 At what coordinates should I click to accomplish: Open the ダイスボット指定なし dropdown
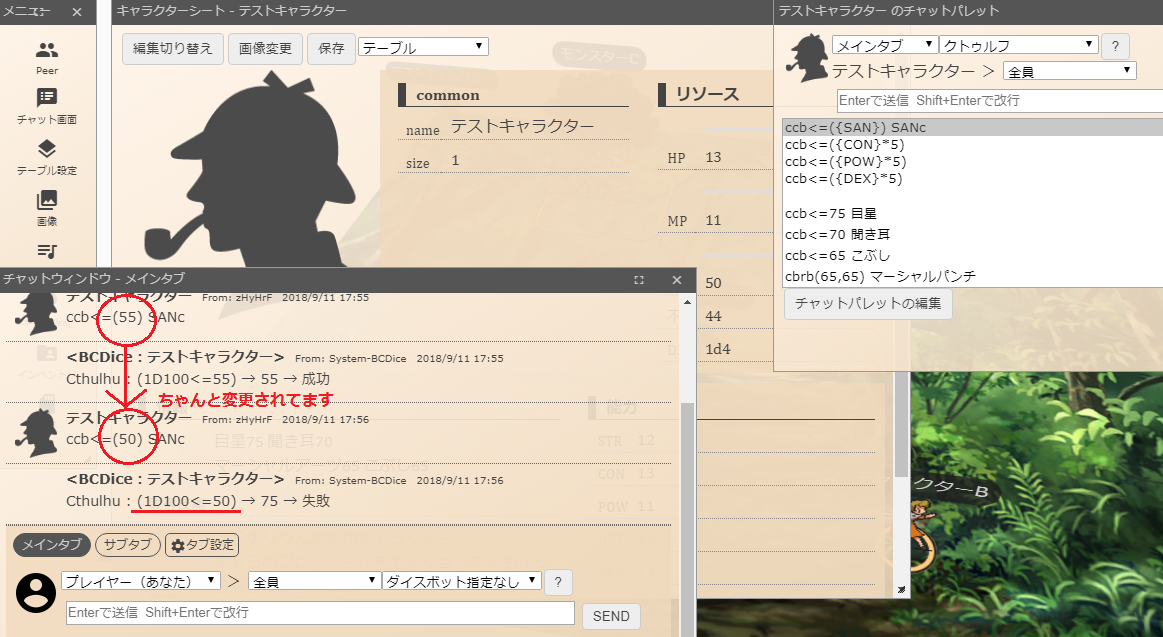click(461, 581)
